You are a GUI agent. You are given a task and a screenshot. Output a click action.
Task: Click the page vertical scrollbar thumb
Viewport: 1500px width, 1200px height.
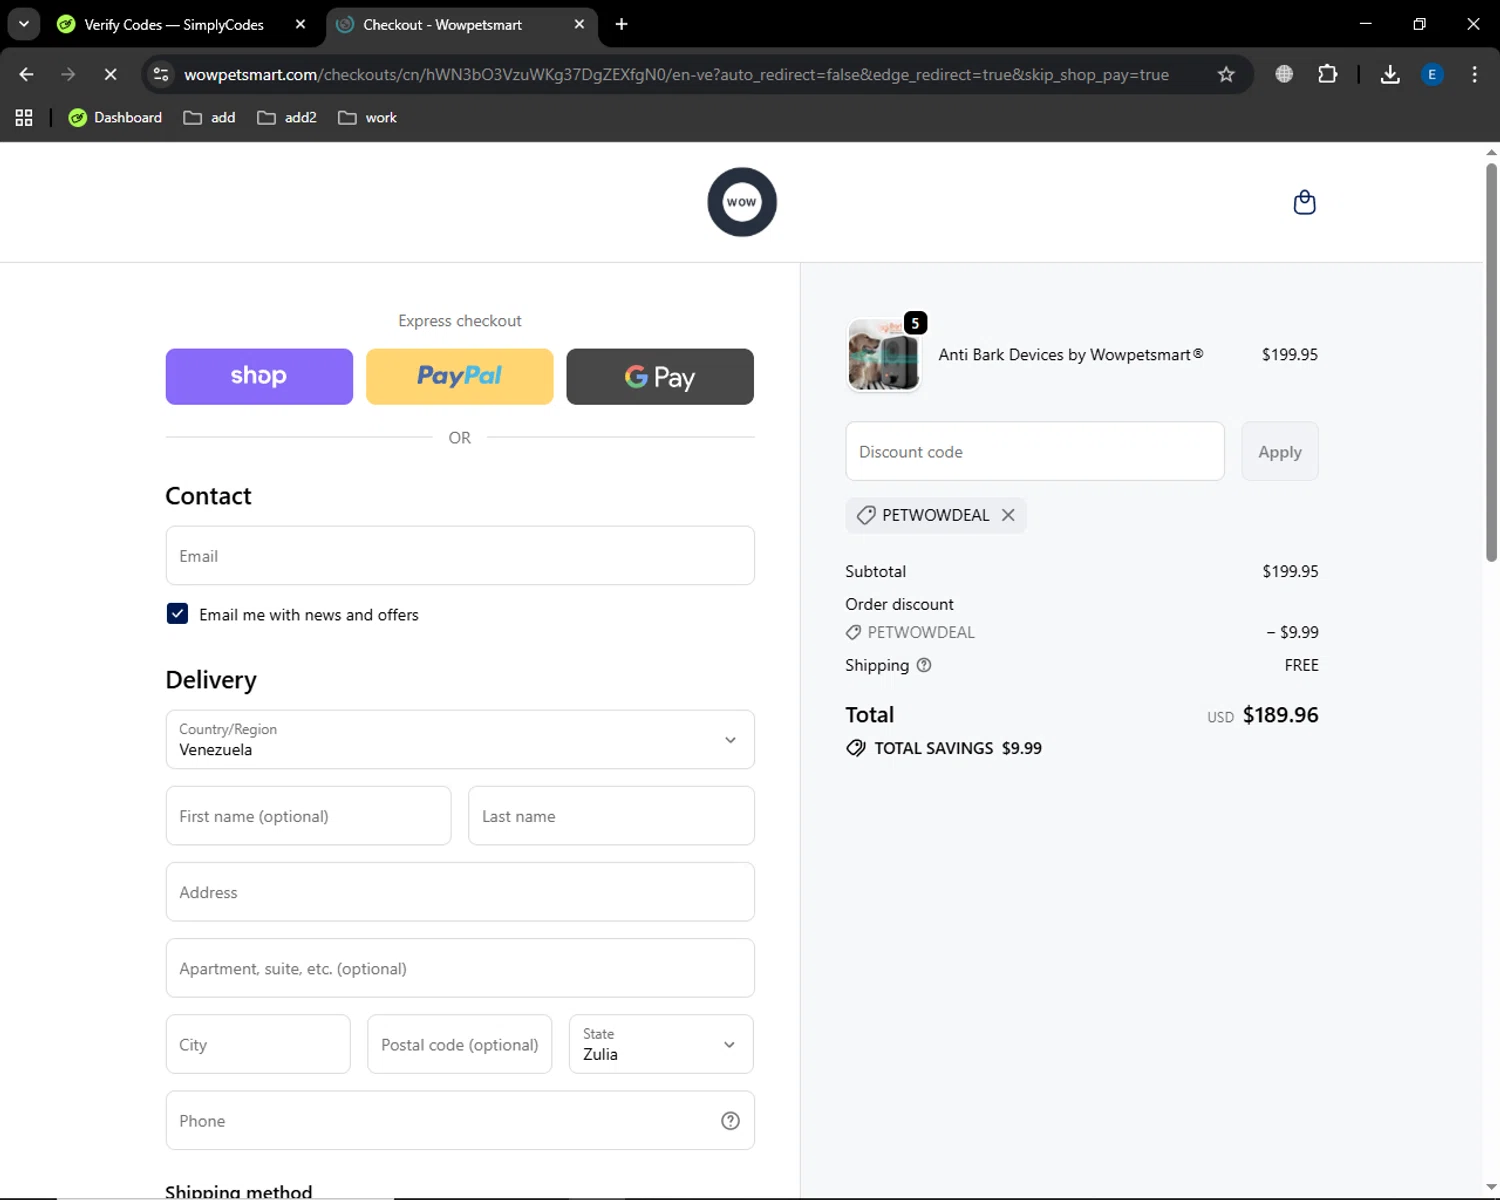(x=1491, y=362)
